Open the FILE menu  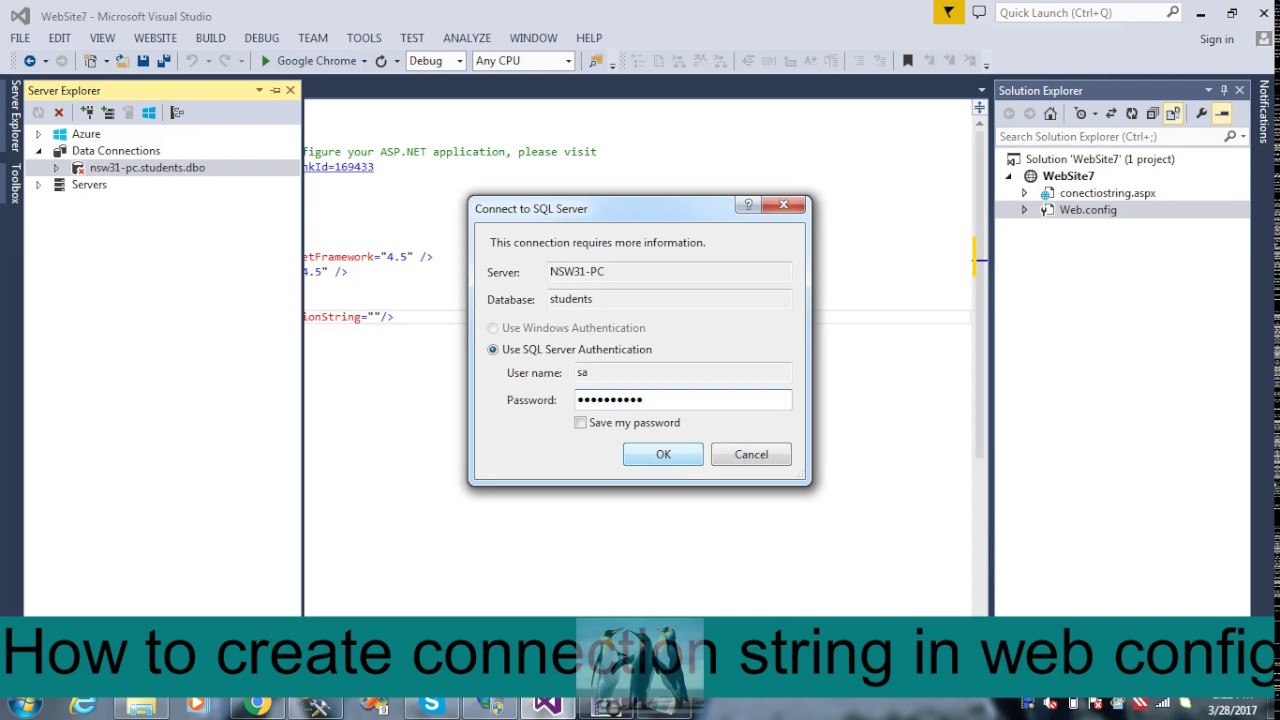coord(20,38)
